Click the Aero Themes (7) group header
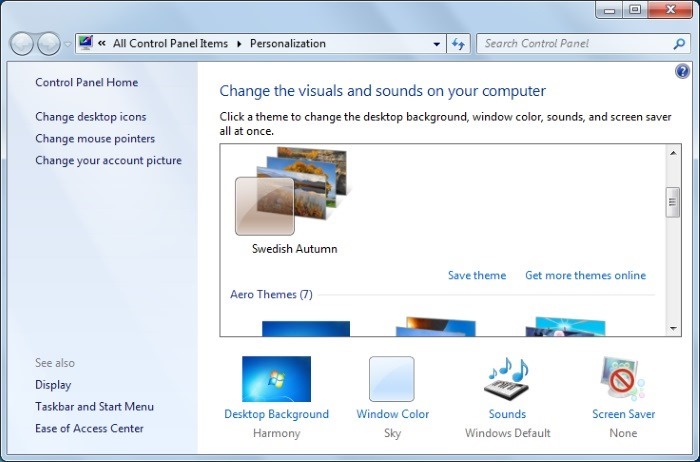Screen dimensions: 700x462 [x=271, y=295]
